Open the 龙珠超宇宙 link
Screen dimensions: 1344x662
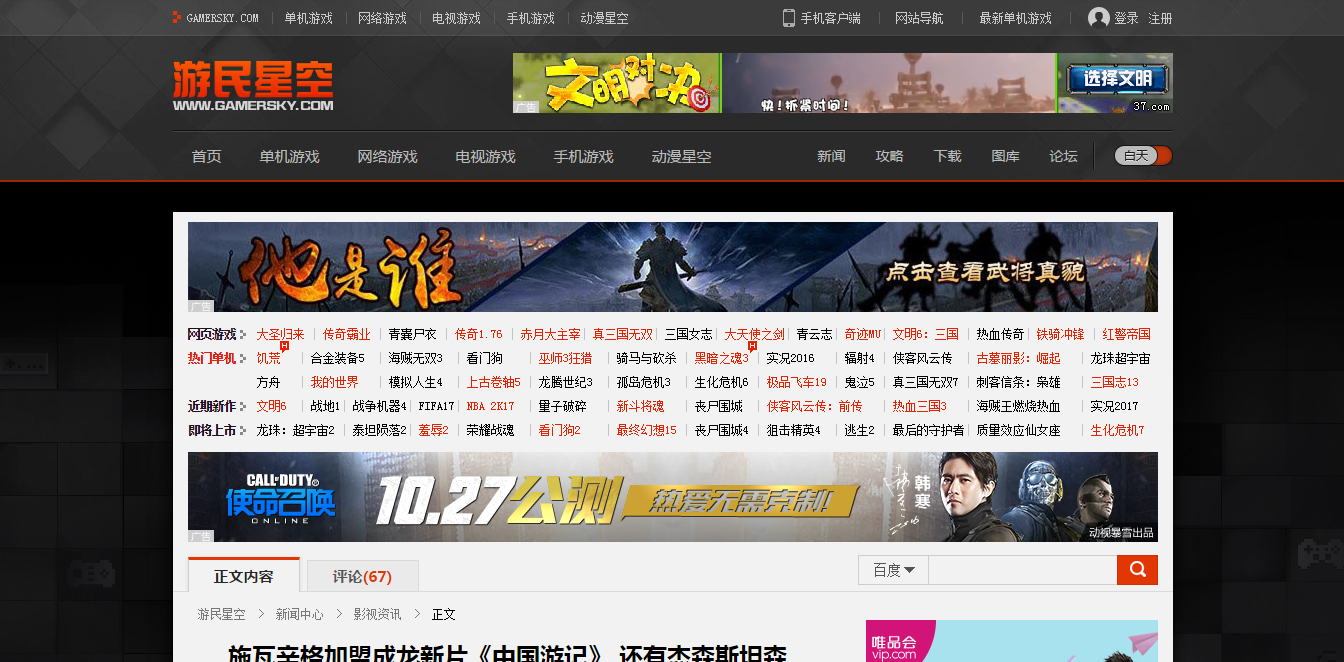click(x=1120, y=358)
